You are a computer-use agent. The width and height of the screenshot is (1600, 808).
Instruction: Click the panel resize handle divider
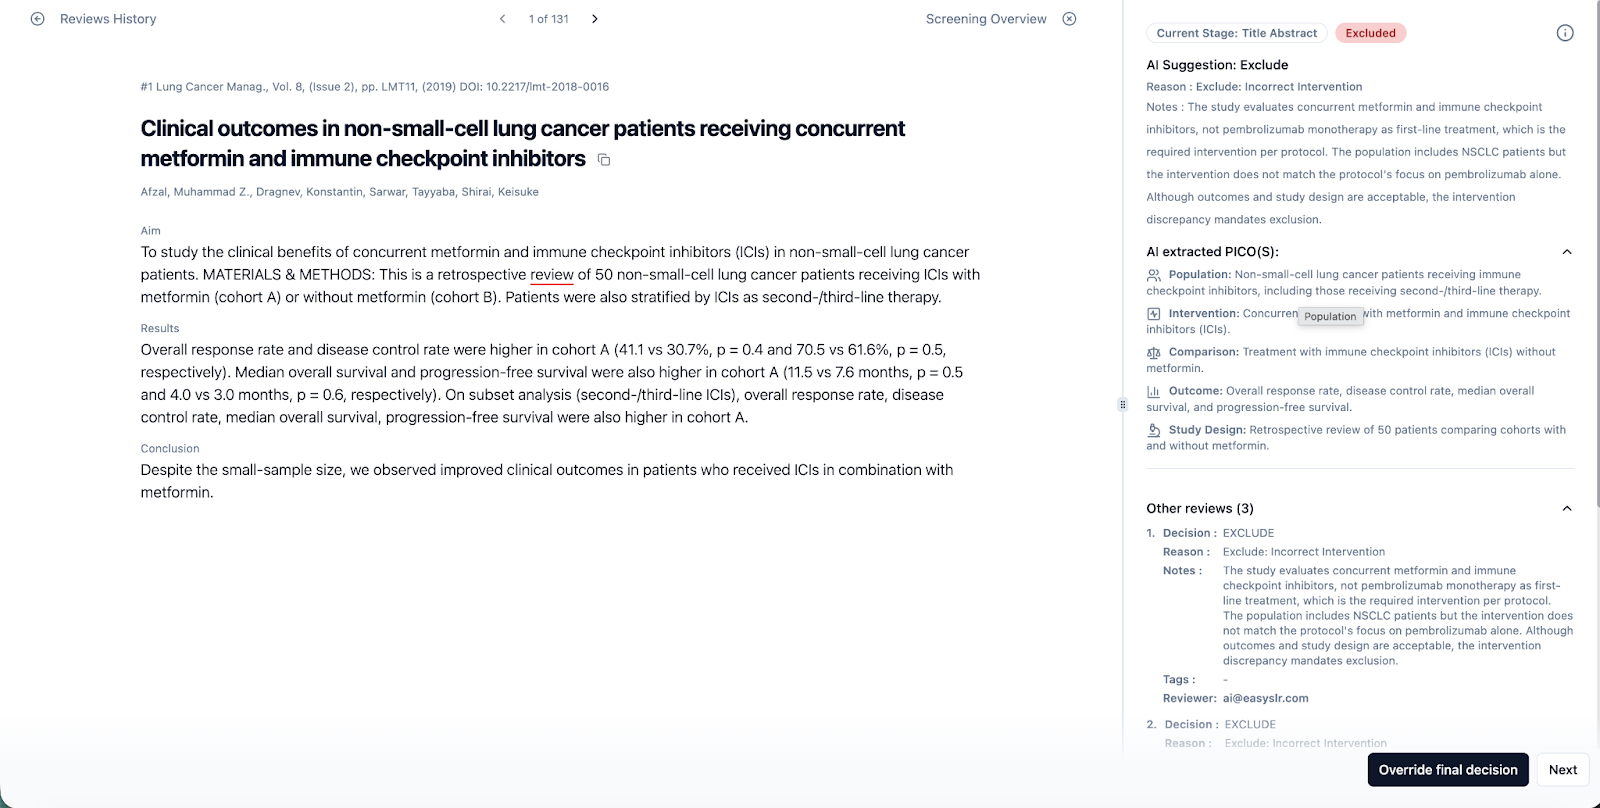pyautogui.click(x=1123, y=405)
